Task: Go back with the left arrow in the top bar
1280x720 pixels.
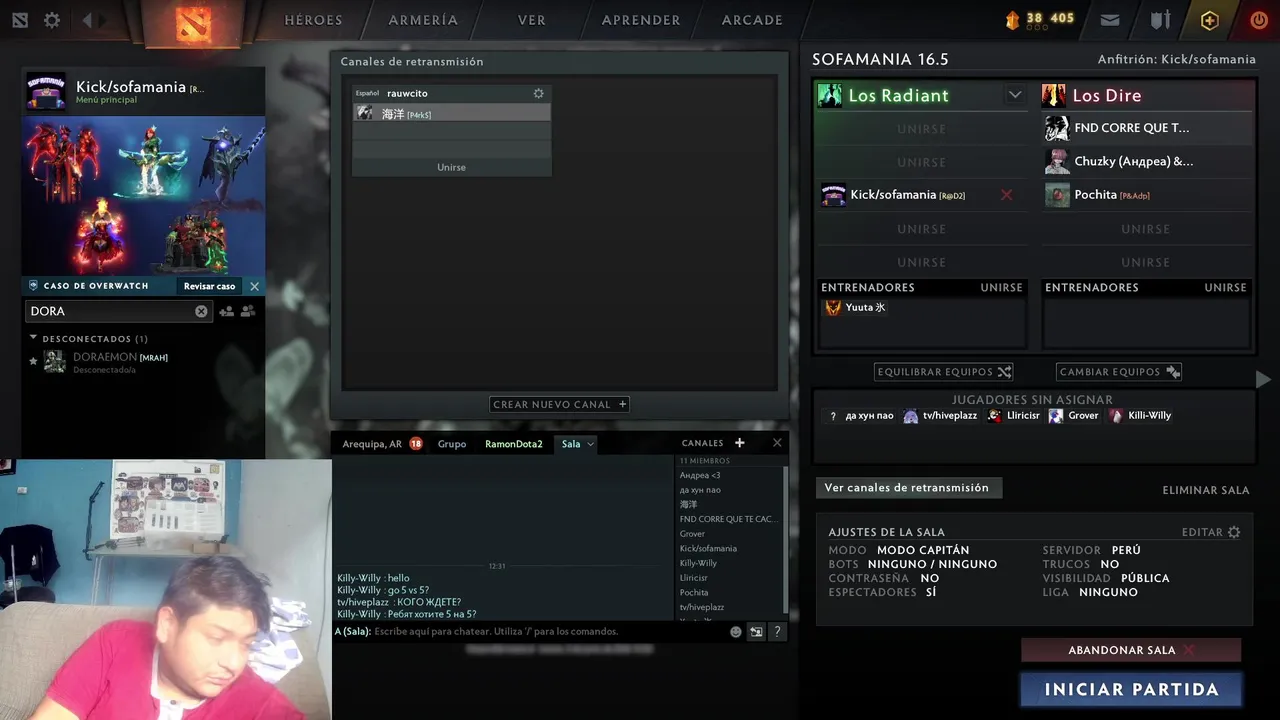Action: (x=87, y=20)
